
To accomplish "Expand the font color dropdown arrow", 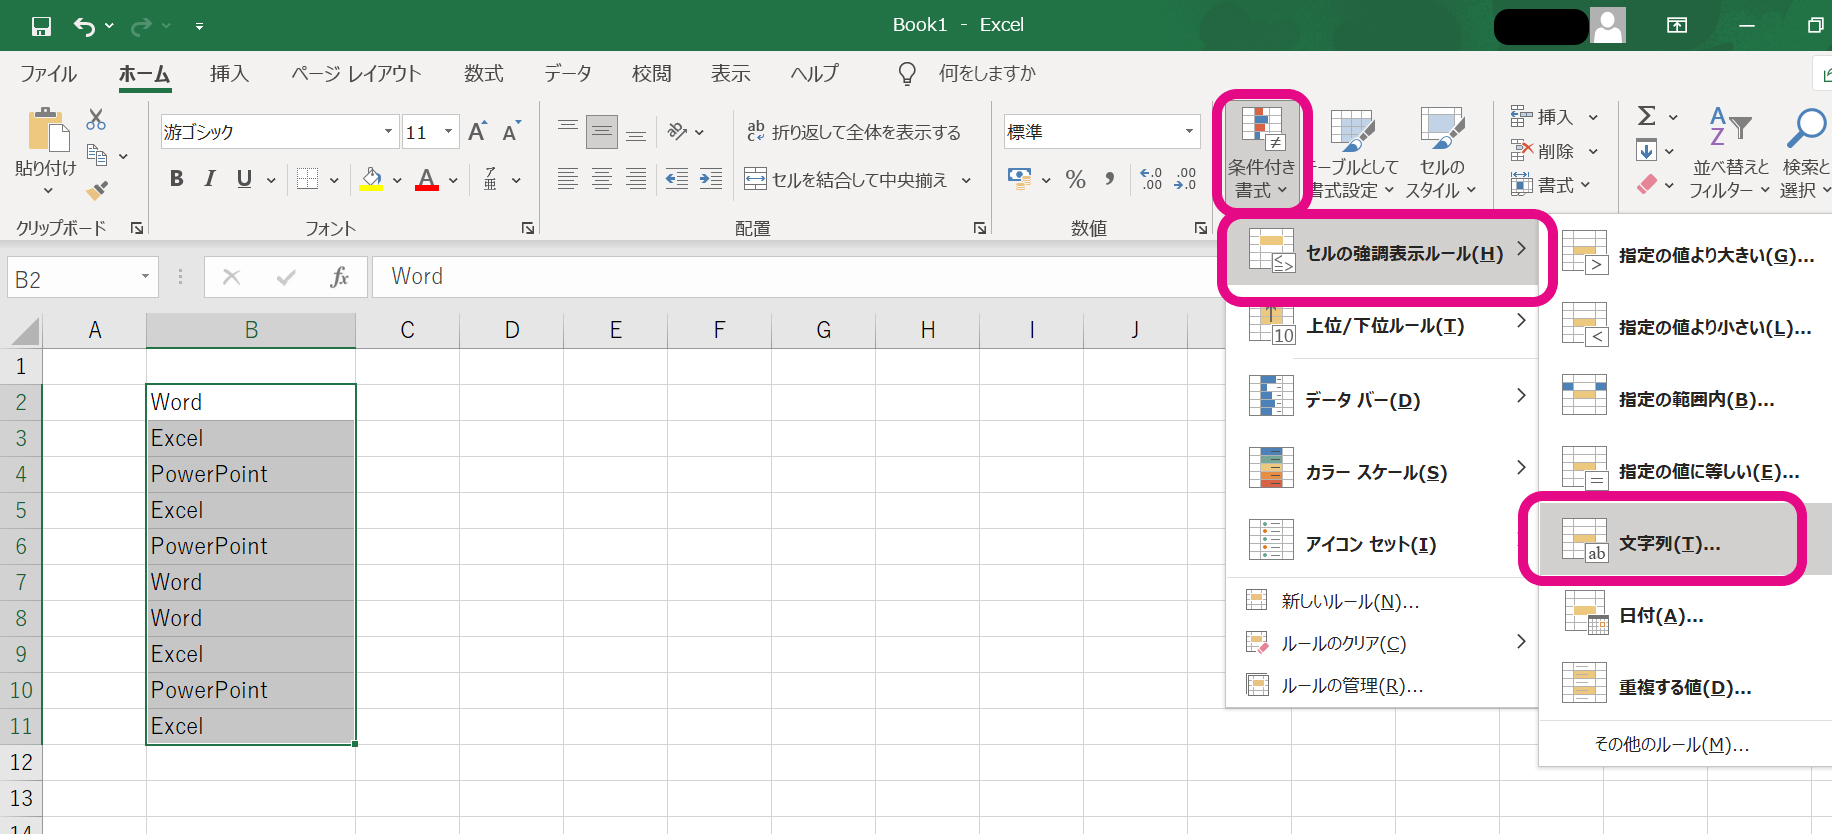I will pos(453,180).
